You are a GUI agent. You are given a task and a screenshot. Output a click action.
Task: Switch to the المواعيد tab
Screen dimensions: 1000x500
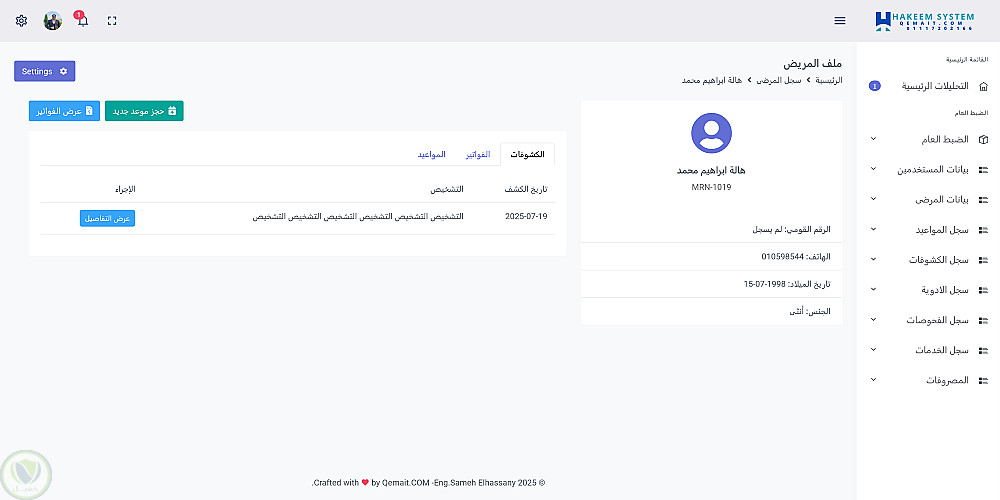[431, 154]
